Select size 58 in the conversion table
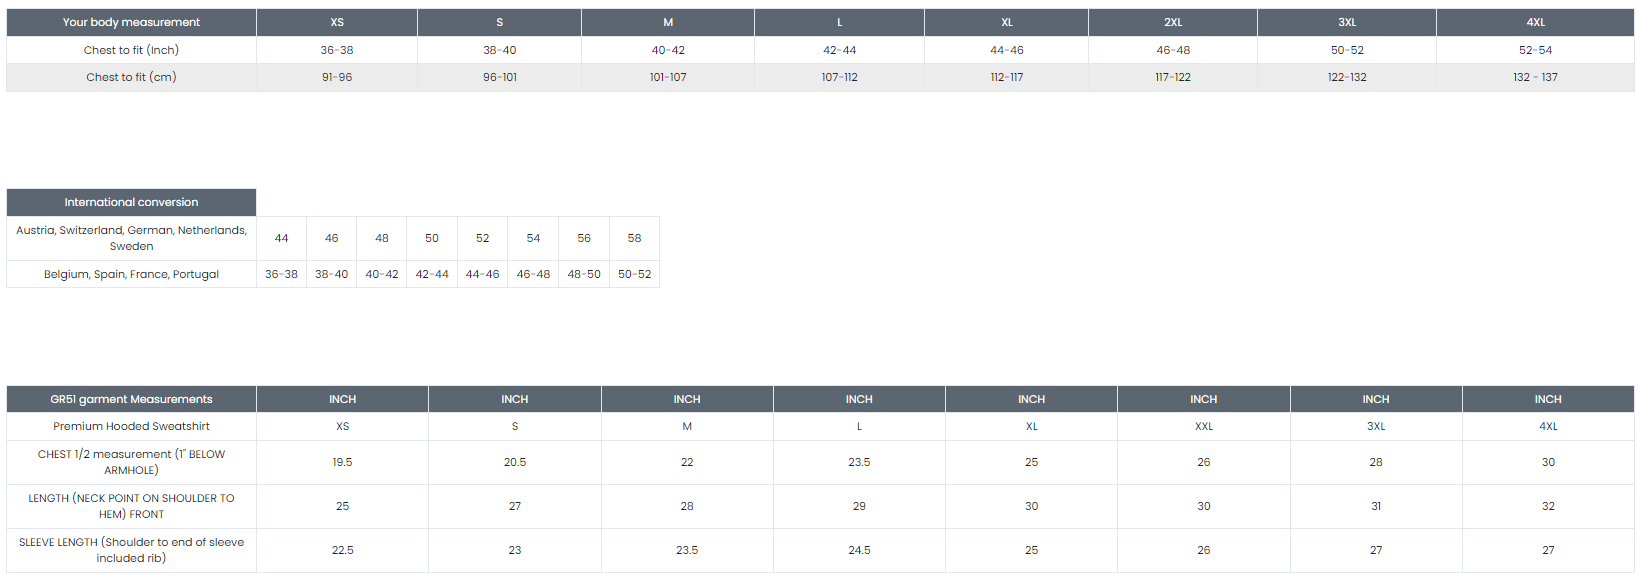The height and width of the screenshot is (578, 1639). tap(634, 238)
